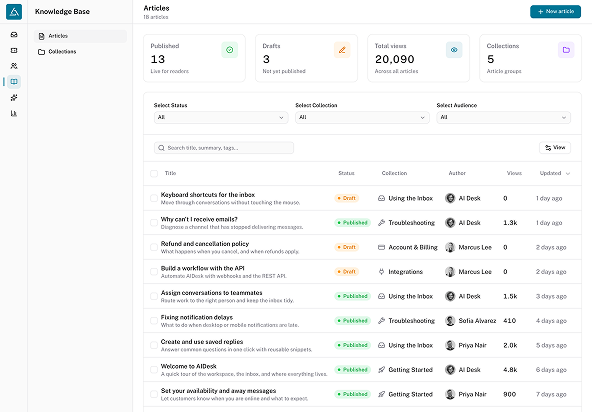Open the Integrations puzzle sidebar icon
Image resolution: width=592 pixels, height=412 pixels.
pos(14,97)
